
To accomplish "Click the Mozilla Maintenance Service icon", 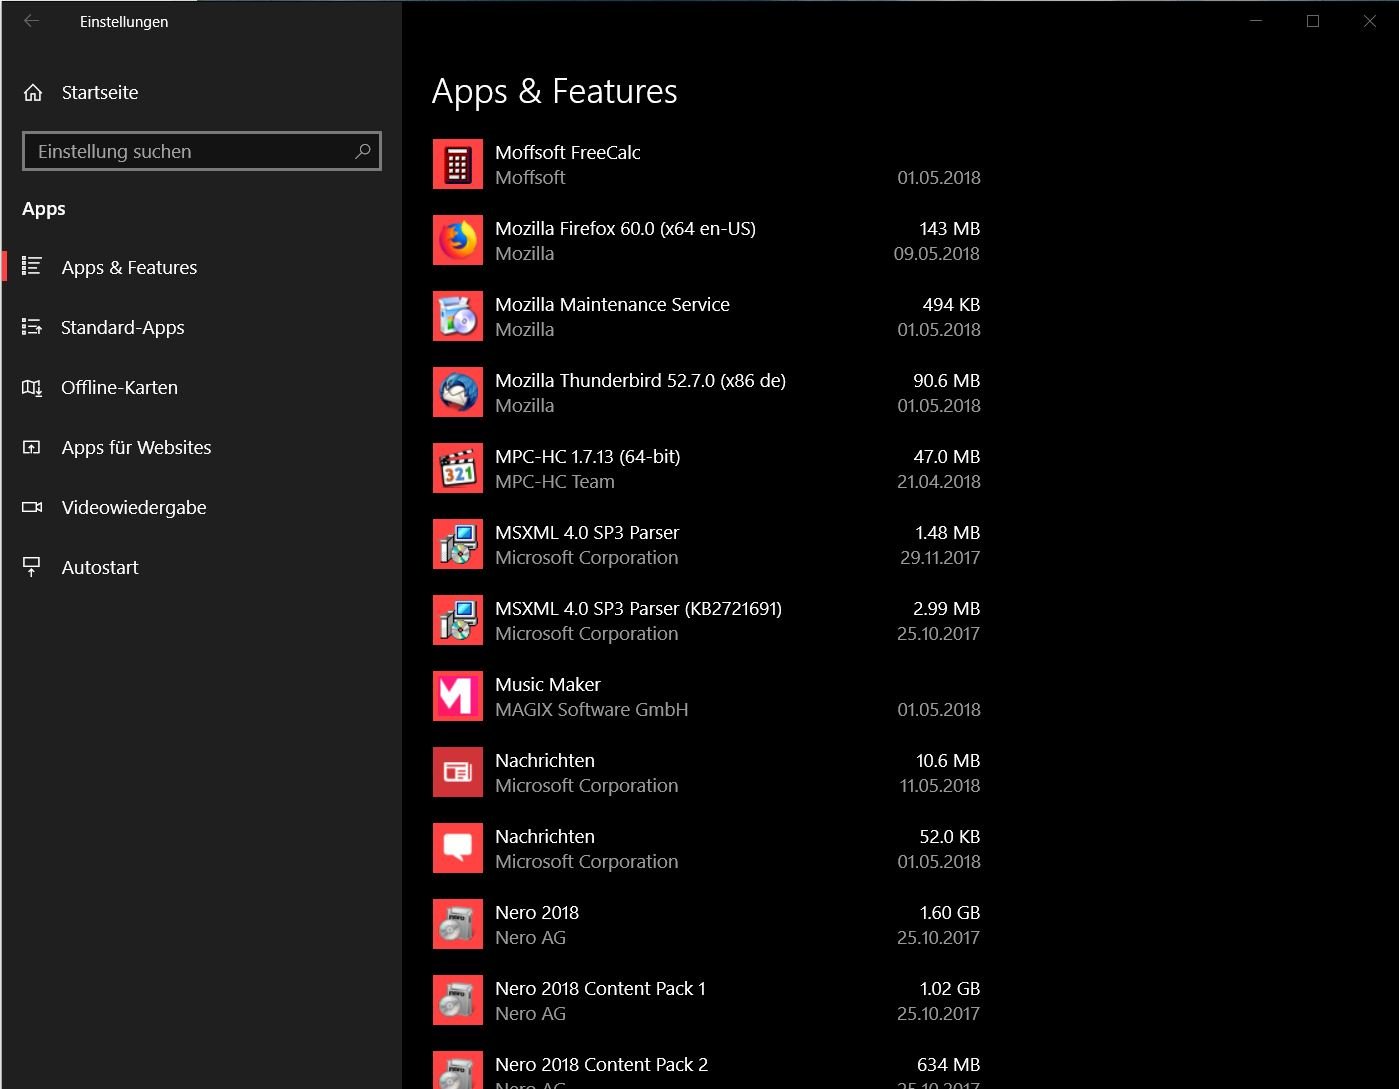I will coord(458,316).
